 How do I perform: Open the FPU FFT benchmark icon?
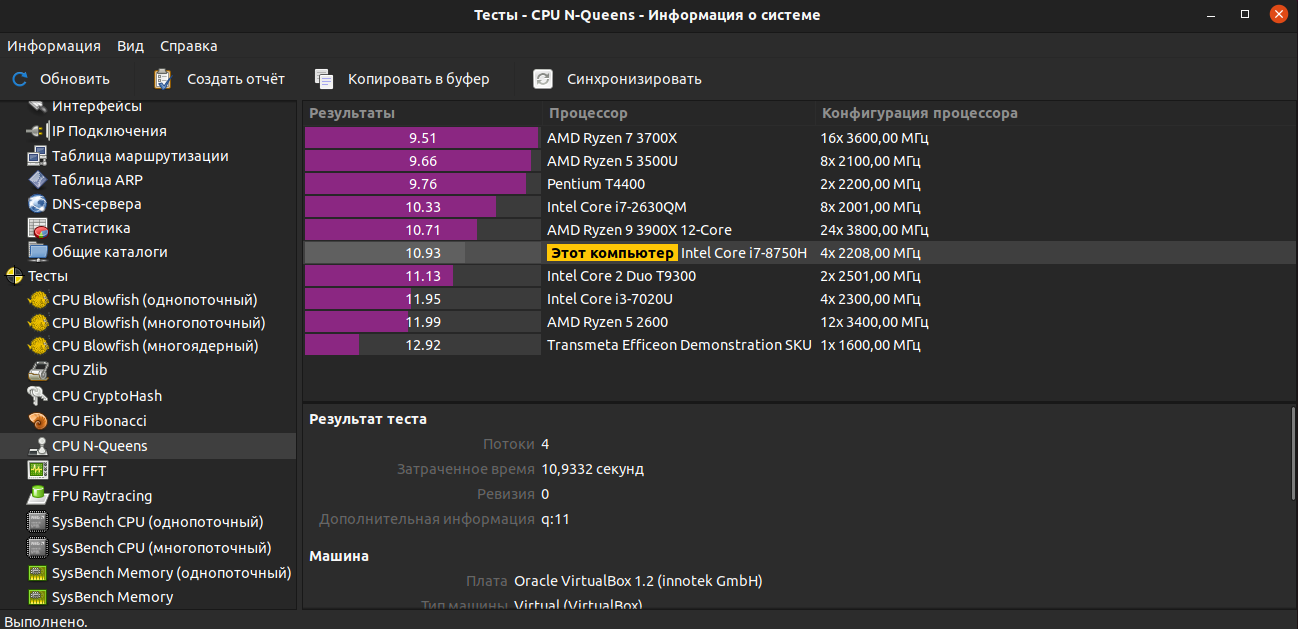click(x=37, y=471)
